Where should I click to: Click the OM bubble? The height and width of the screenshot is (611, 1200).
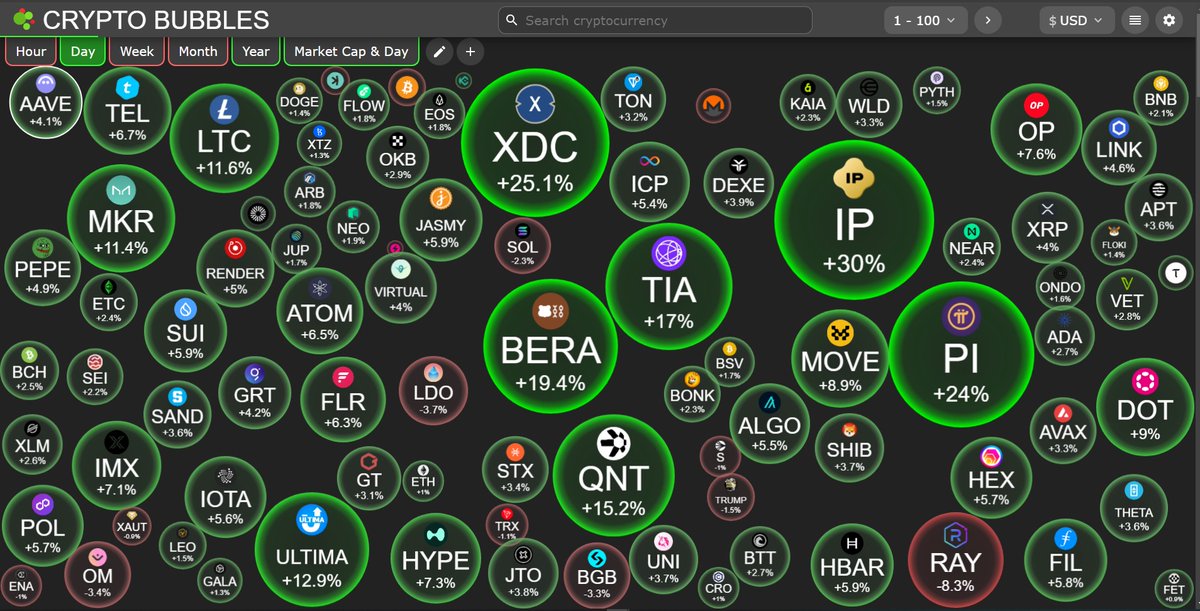97,574
